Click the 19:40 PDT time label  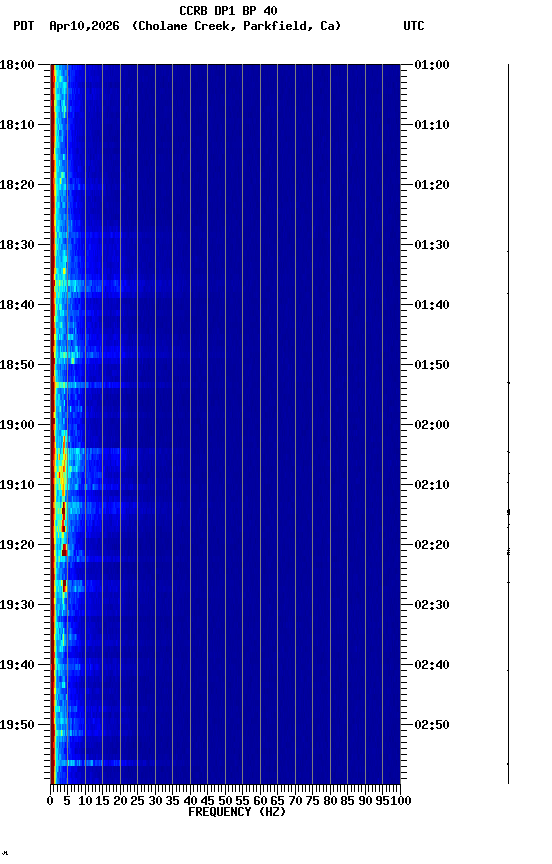(x=17, y=665)
